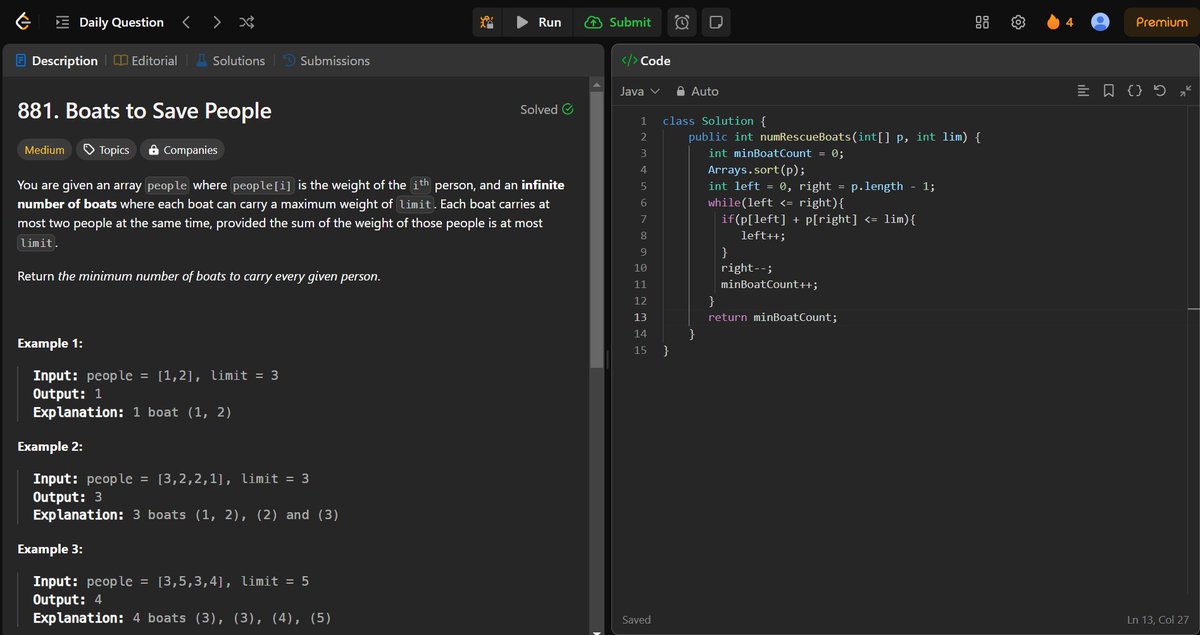The image size is (1200, 635).
Task: Switch to the Submissions tab
Action: tap(326, 61)
